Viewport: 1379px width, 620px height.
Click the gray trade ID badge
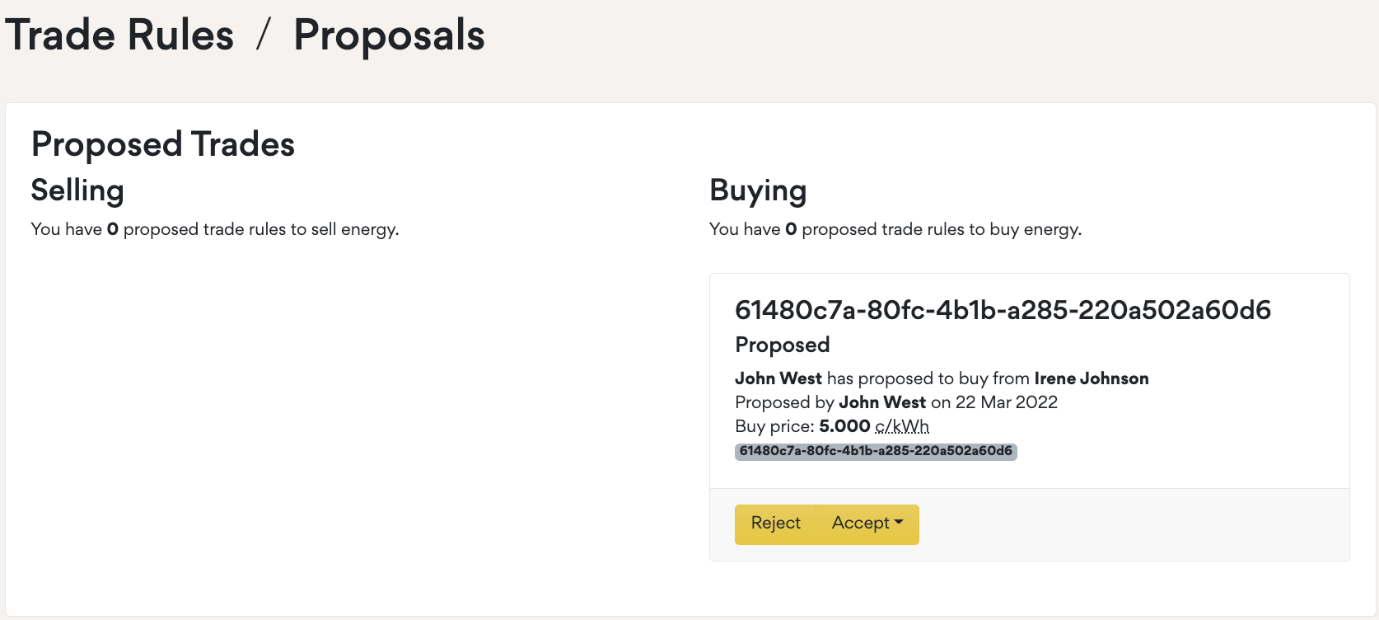click(x=876, y=451)
